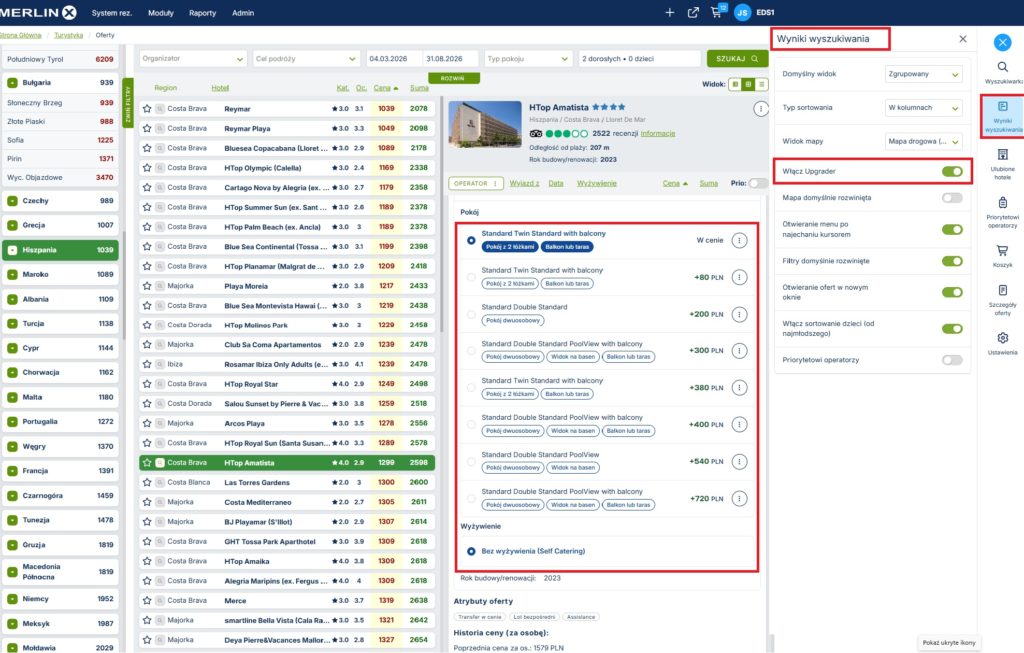Disable the Włącz Upgrader toggle
1024x653 pixels.
(x=952, y=171)
